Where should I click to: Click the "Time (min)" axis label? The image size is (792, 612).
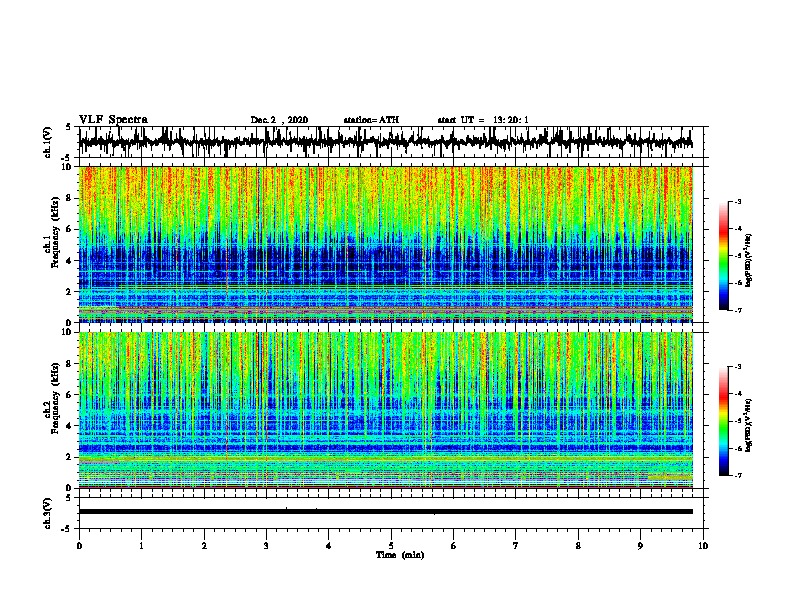pos(400,555)
